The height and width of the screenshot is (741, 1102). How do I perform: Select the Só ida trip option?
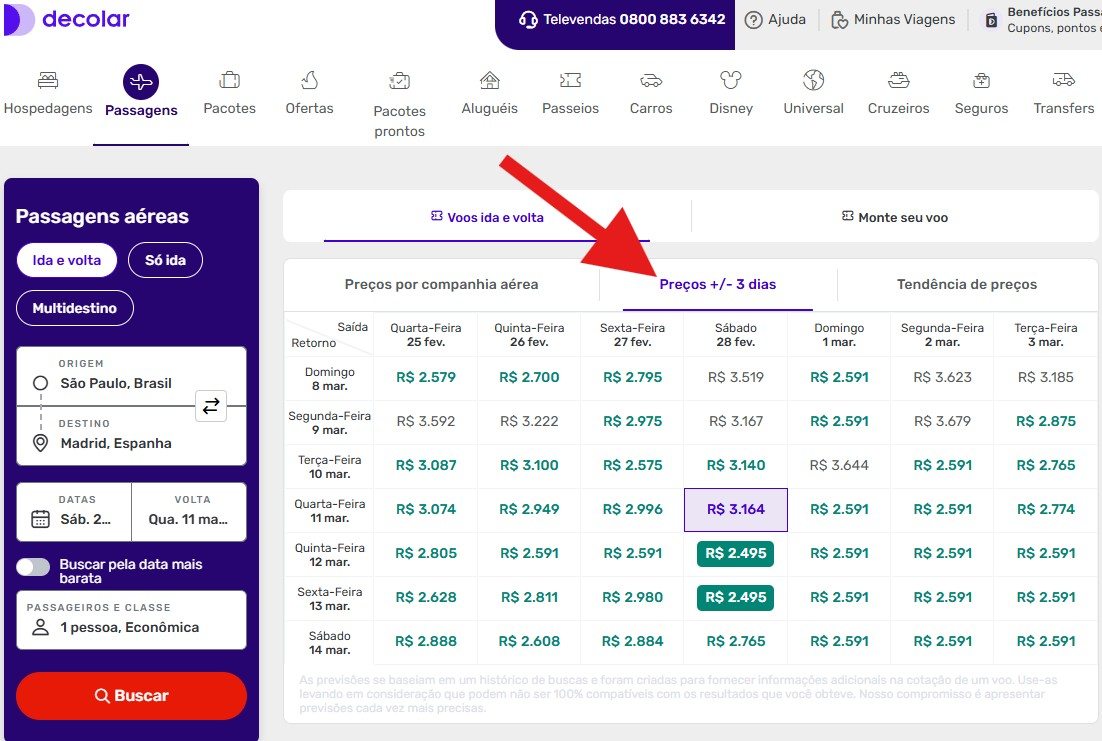tap(166, 260)
